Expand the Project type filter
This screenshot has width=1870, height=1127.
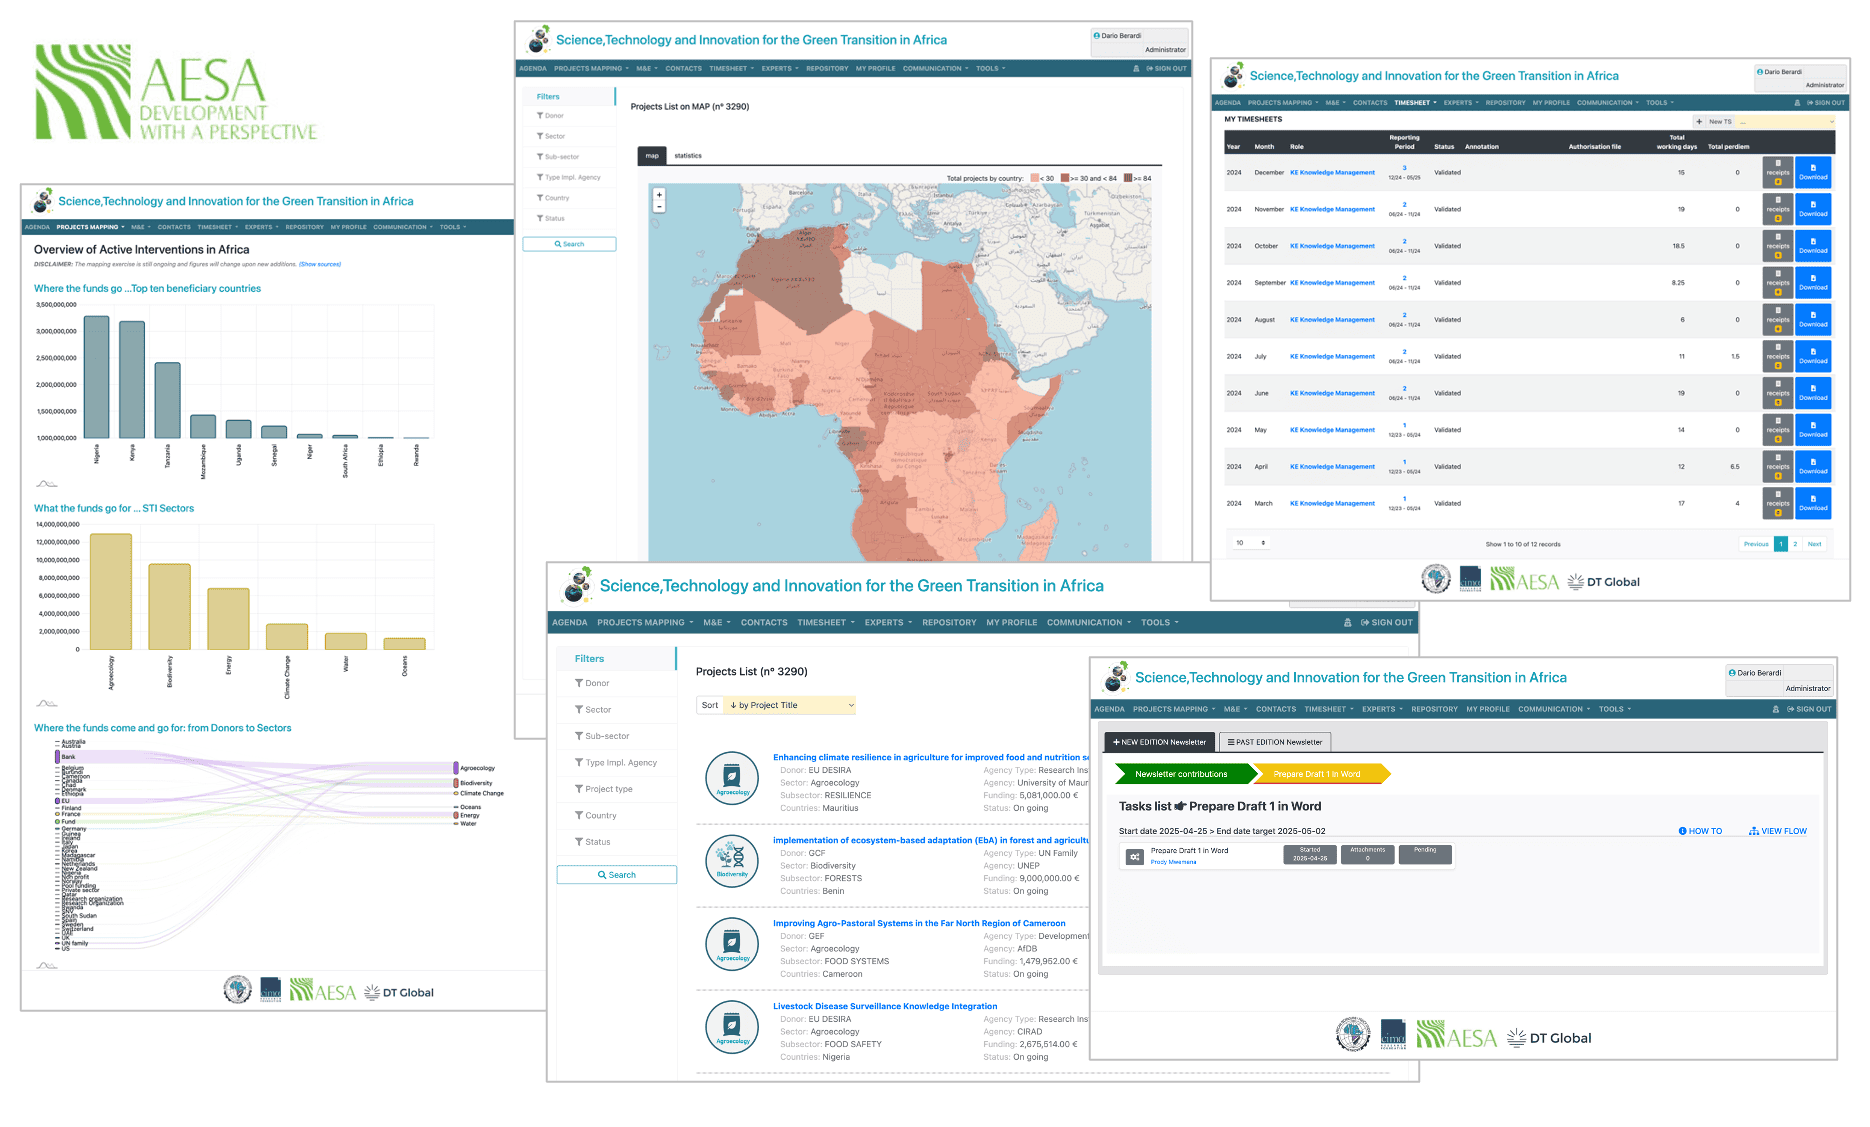608,789
